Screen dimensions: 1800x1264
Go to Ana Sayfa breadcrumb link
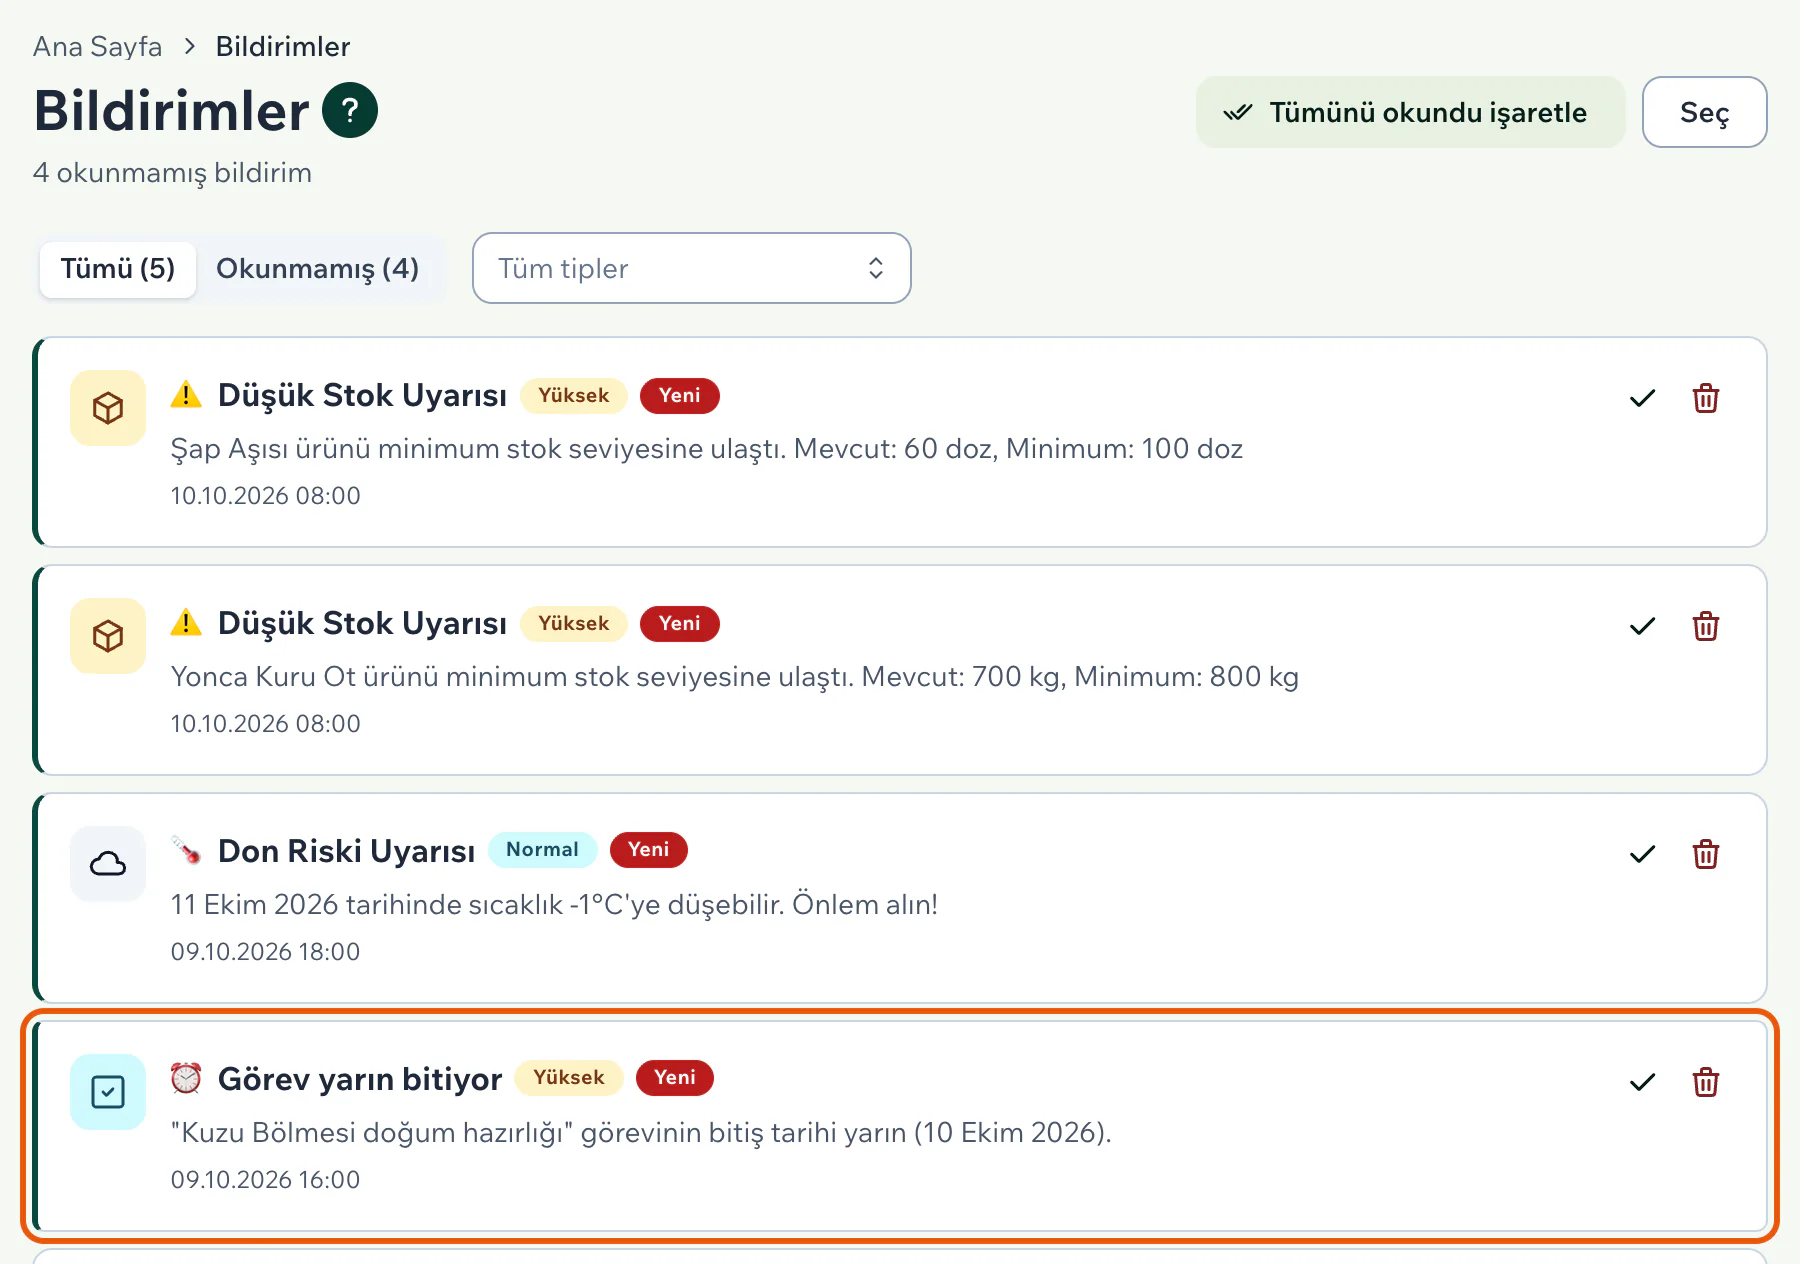tap(97, 47)
